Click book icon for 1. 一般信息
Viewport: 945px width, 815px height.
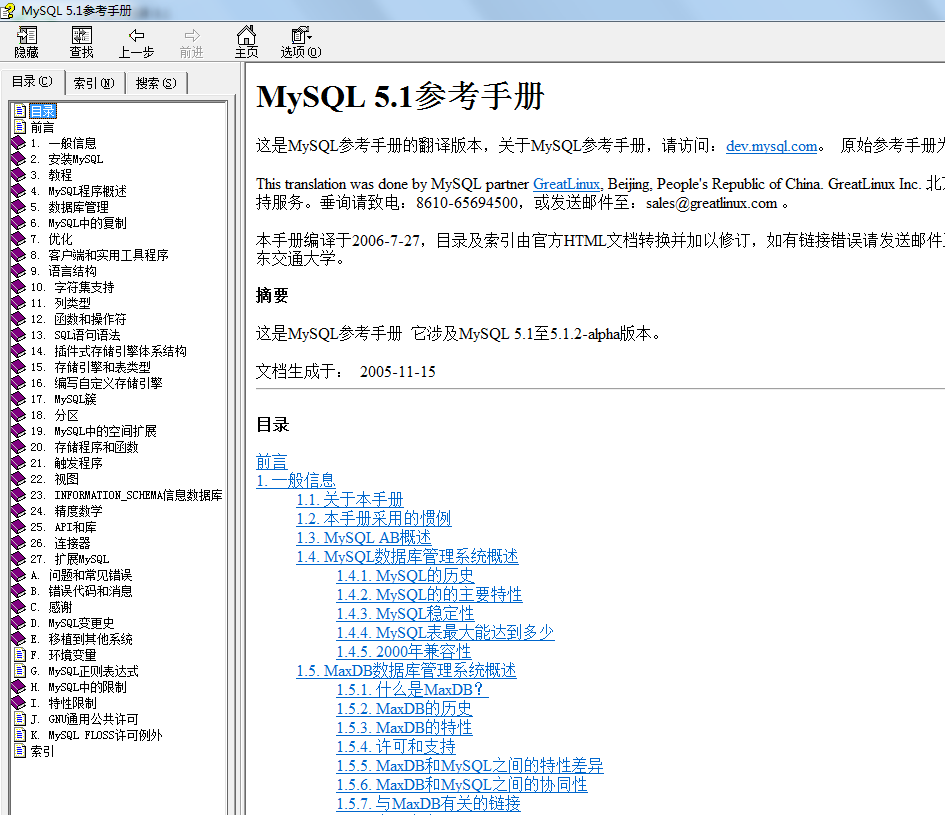(x=19, y=143)
